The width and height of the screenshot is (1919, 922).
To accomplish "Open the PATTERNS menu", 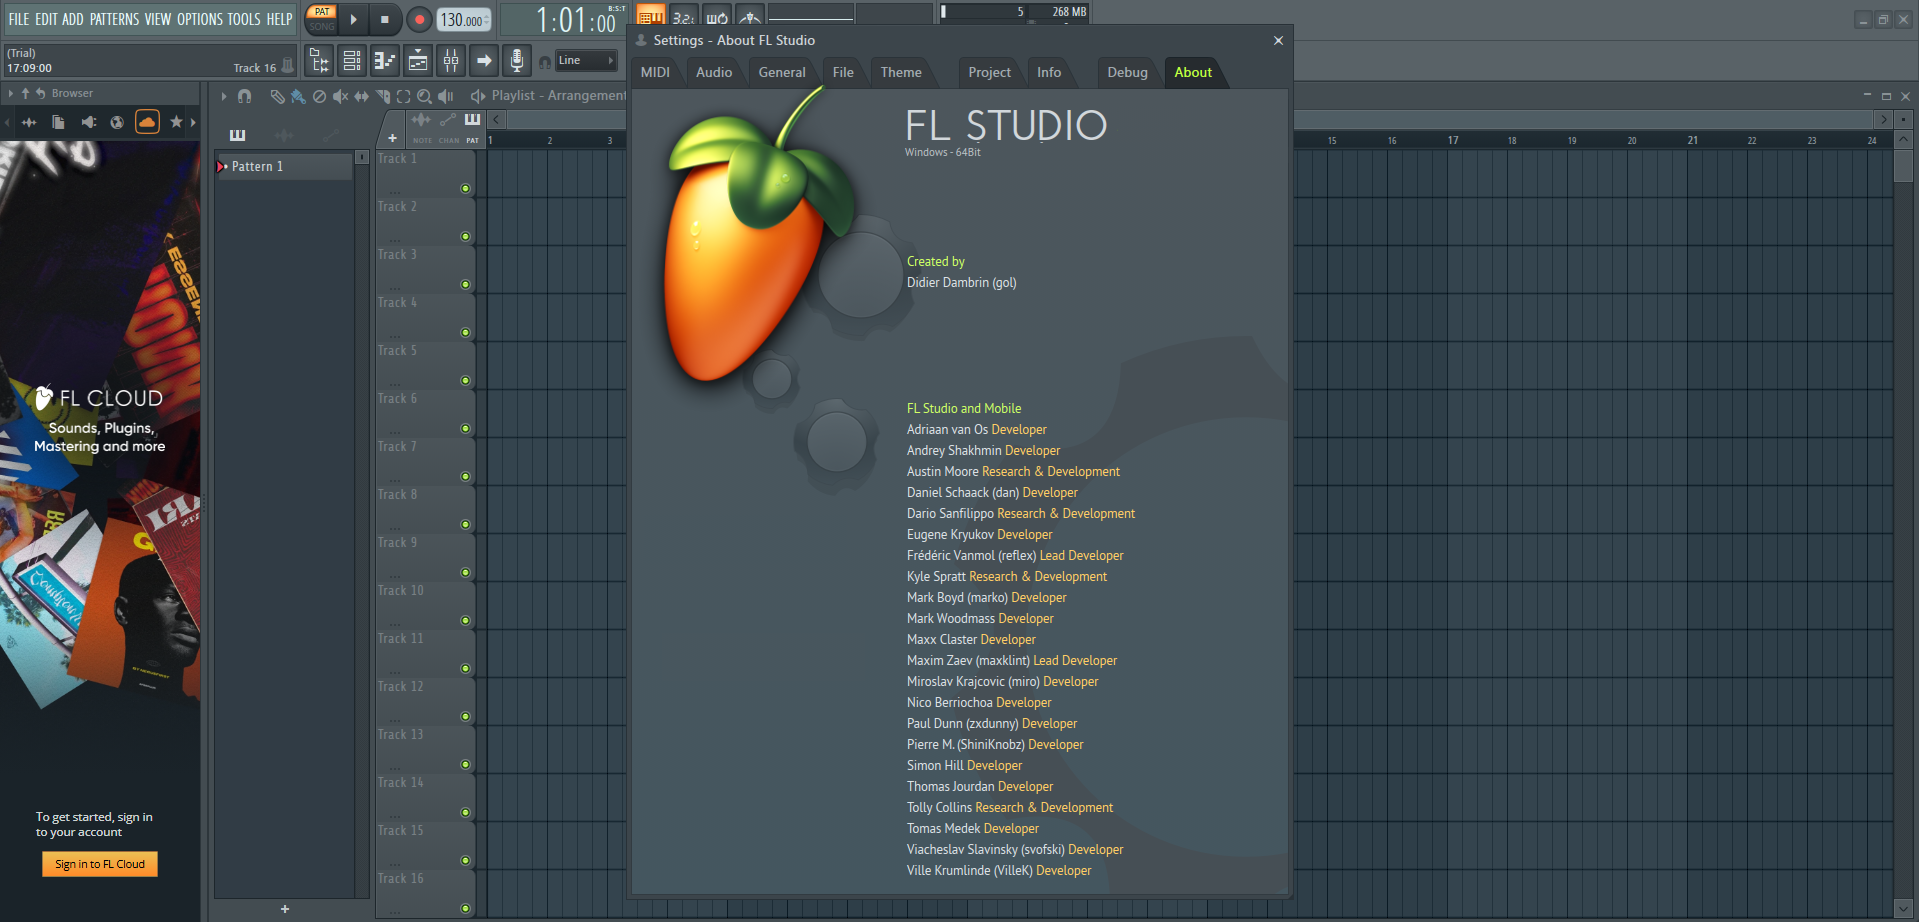I will point(114,19).
